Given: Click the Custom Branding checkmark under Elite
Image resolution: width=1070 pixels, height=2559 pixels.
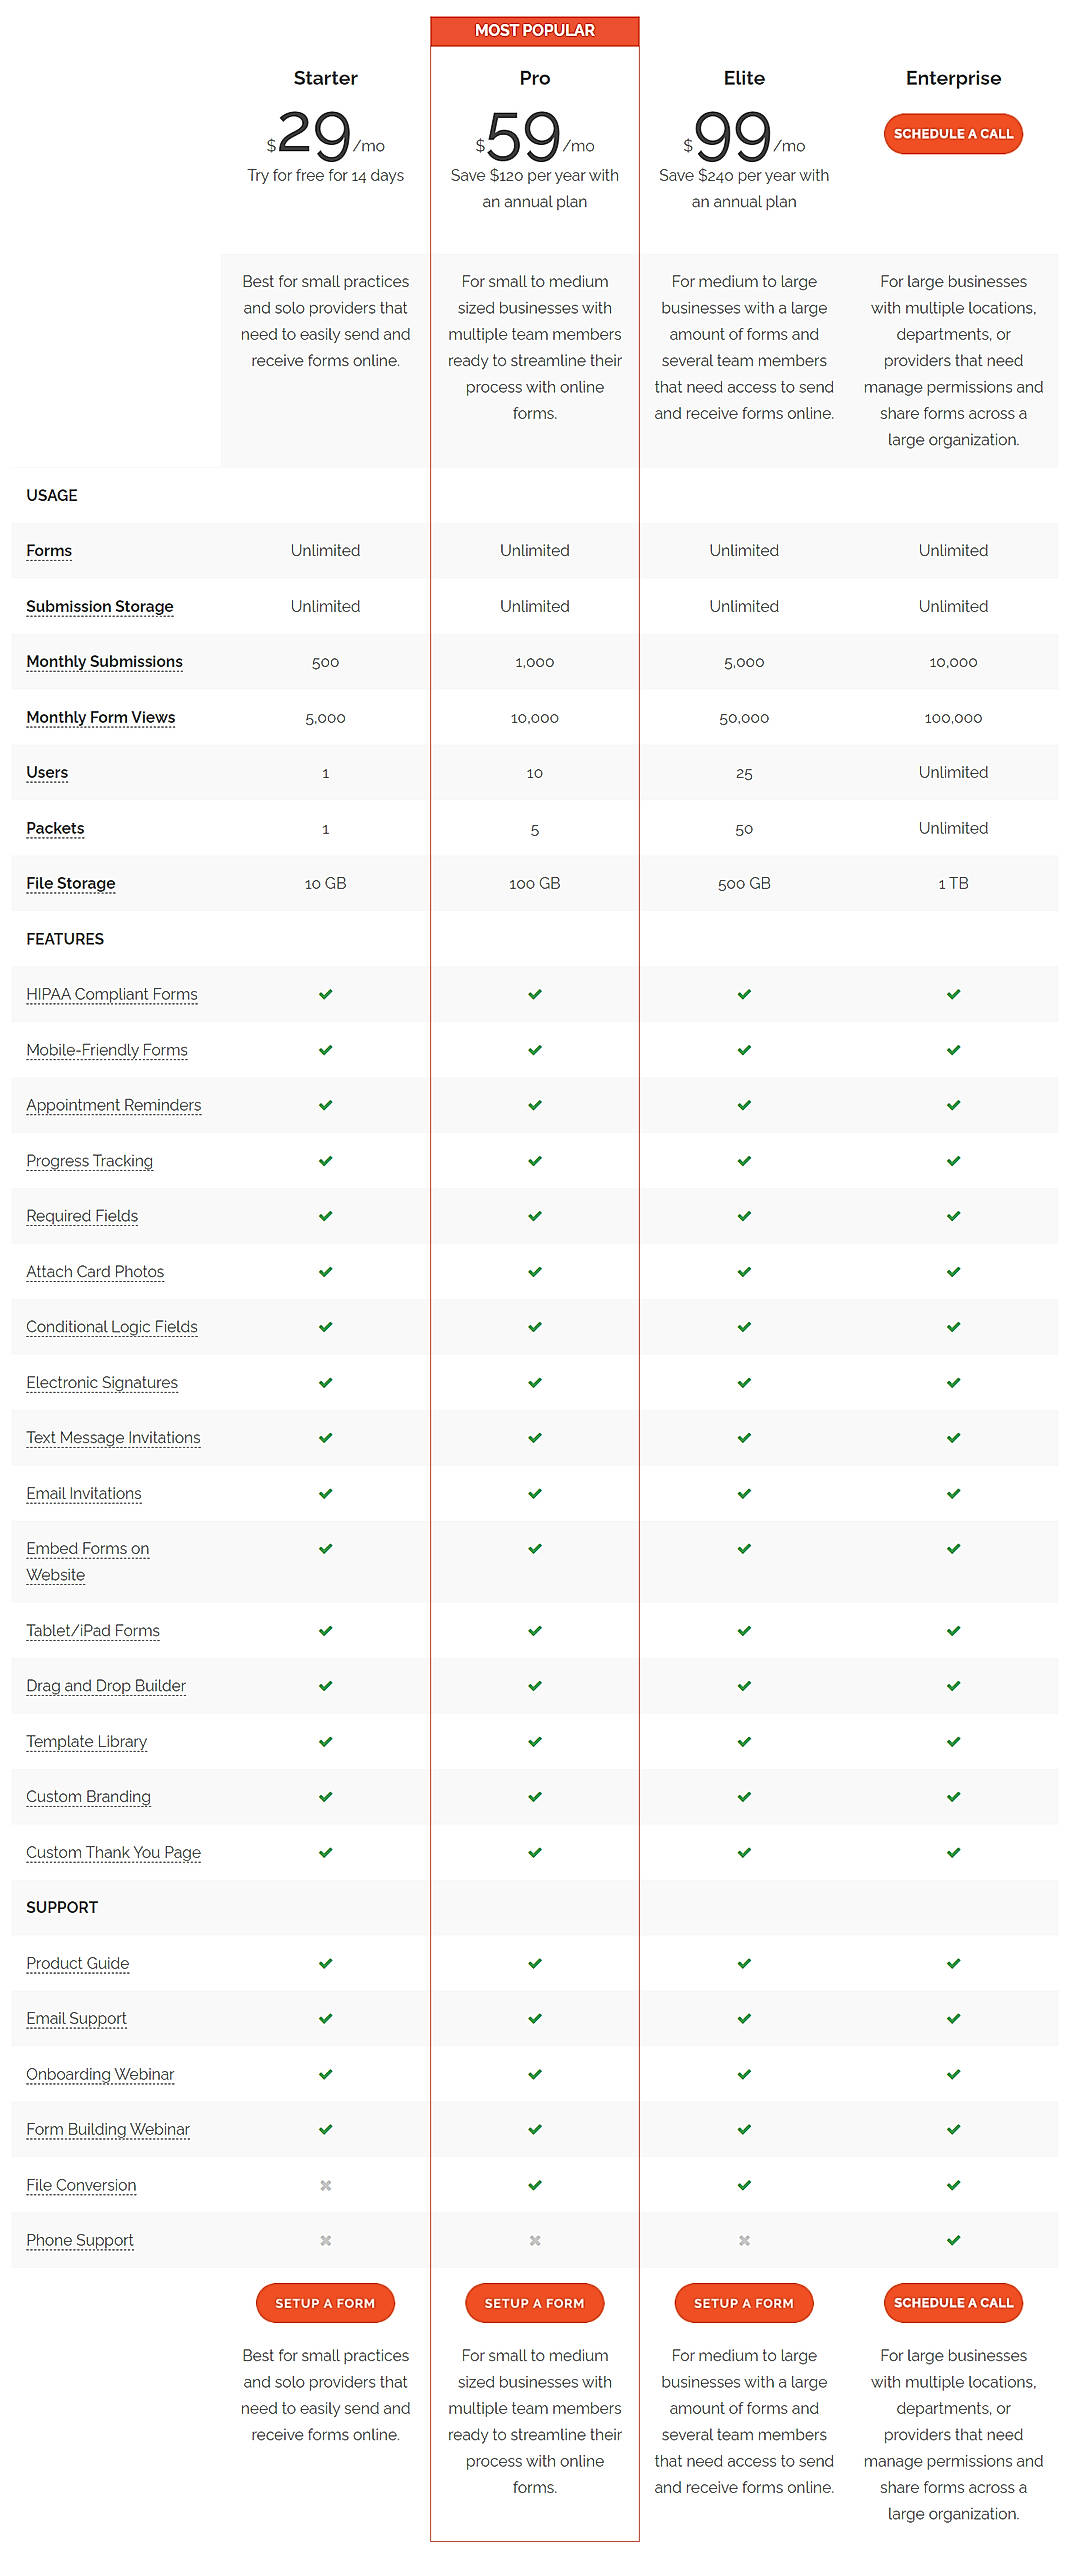Looking at the screenshot, I should pos(744,1796).
